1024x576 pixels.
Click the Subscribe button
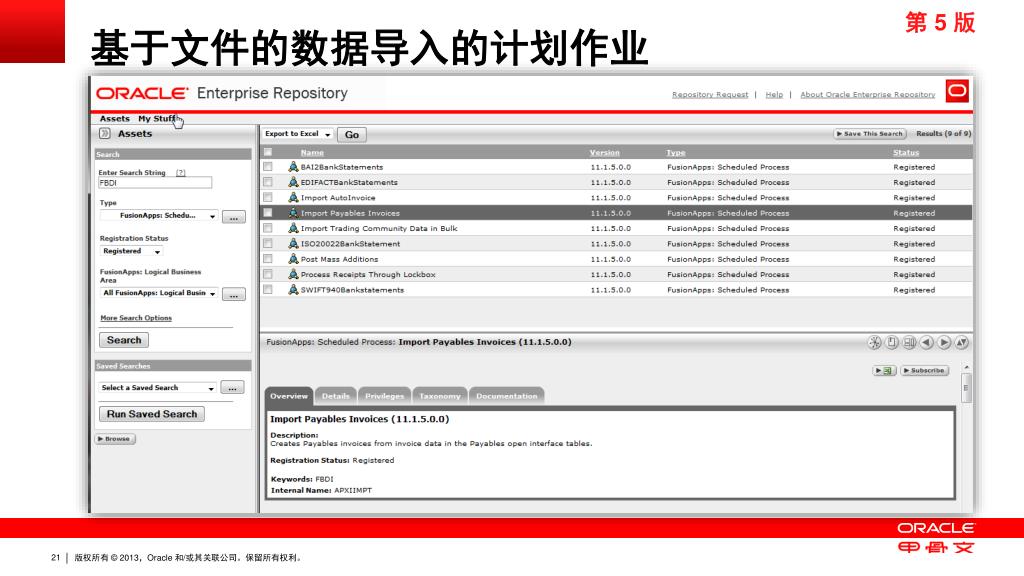(925, 370)
